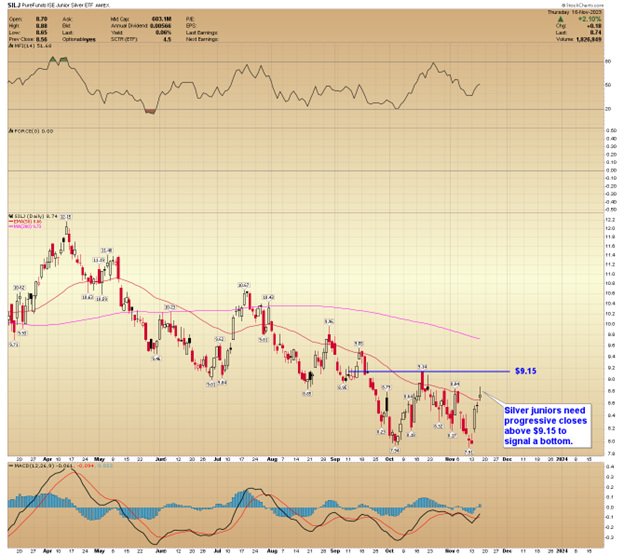Click the MFI(14) indicator label

pyautogui.click(x=30, y=46)
